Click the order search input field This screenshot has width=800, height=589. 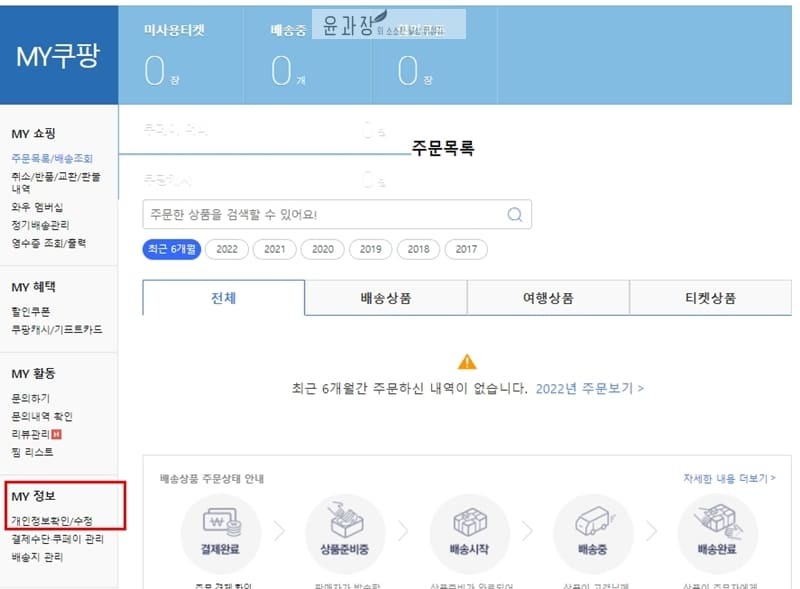point(337,214)
